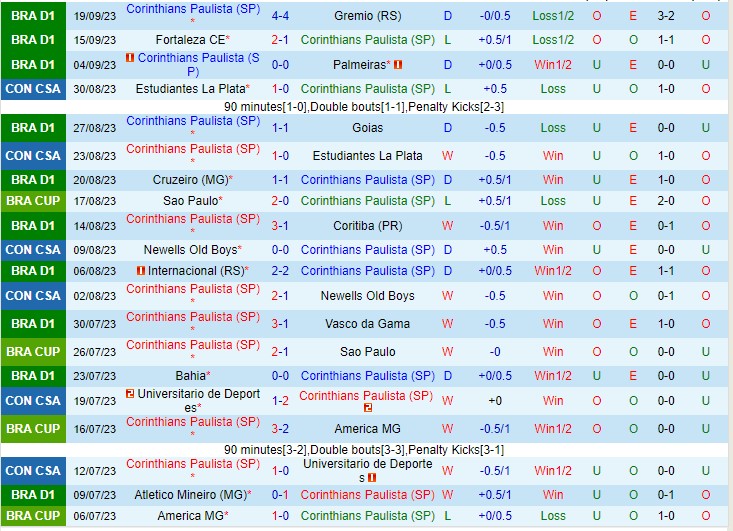This screenshot has height=531, width=733.
Task: Click CON CSA label on 09/08/23 row
Action: point(33,250)
